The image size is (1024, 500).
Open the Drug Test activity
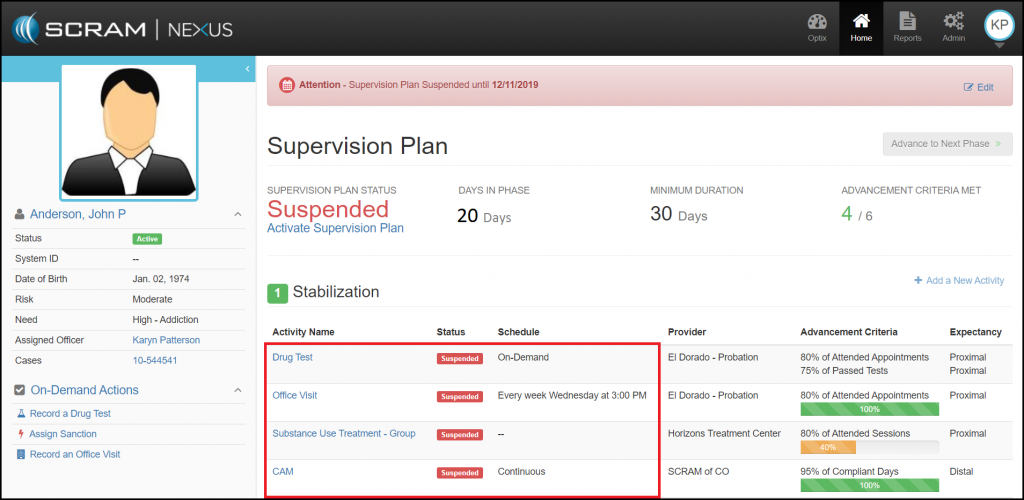tap(293, 357)
